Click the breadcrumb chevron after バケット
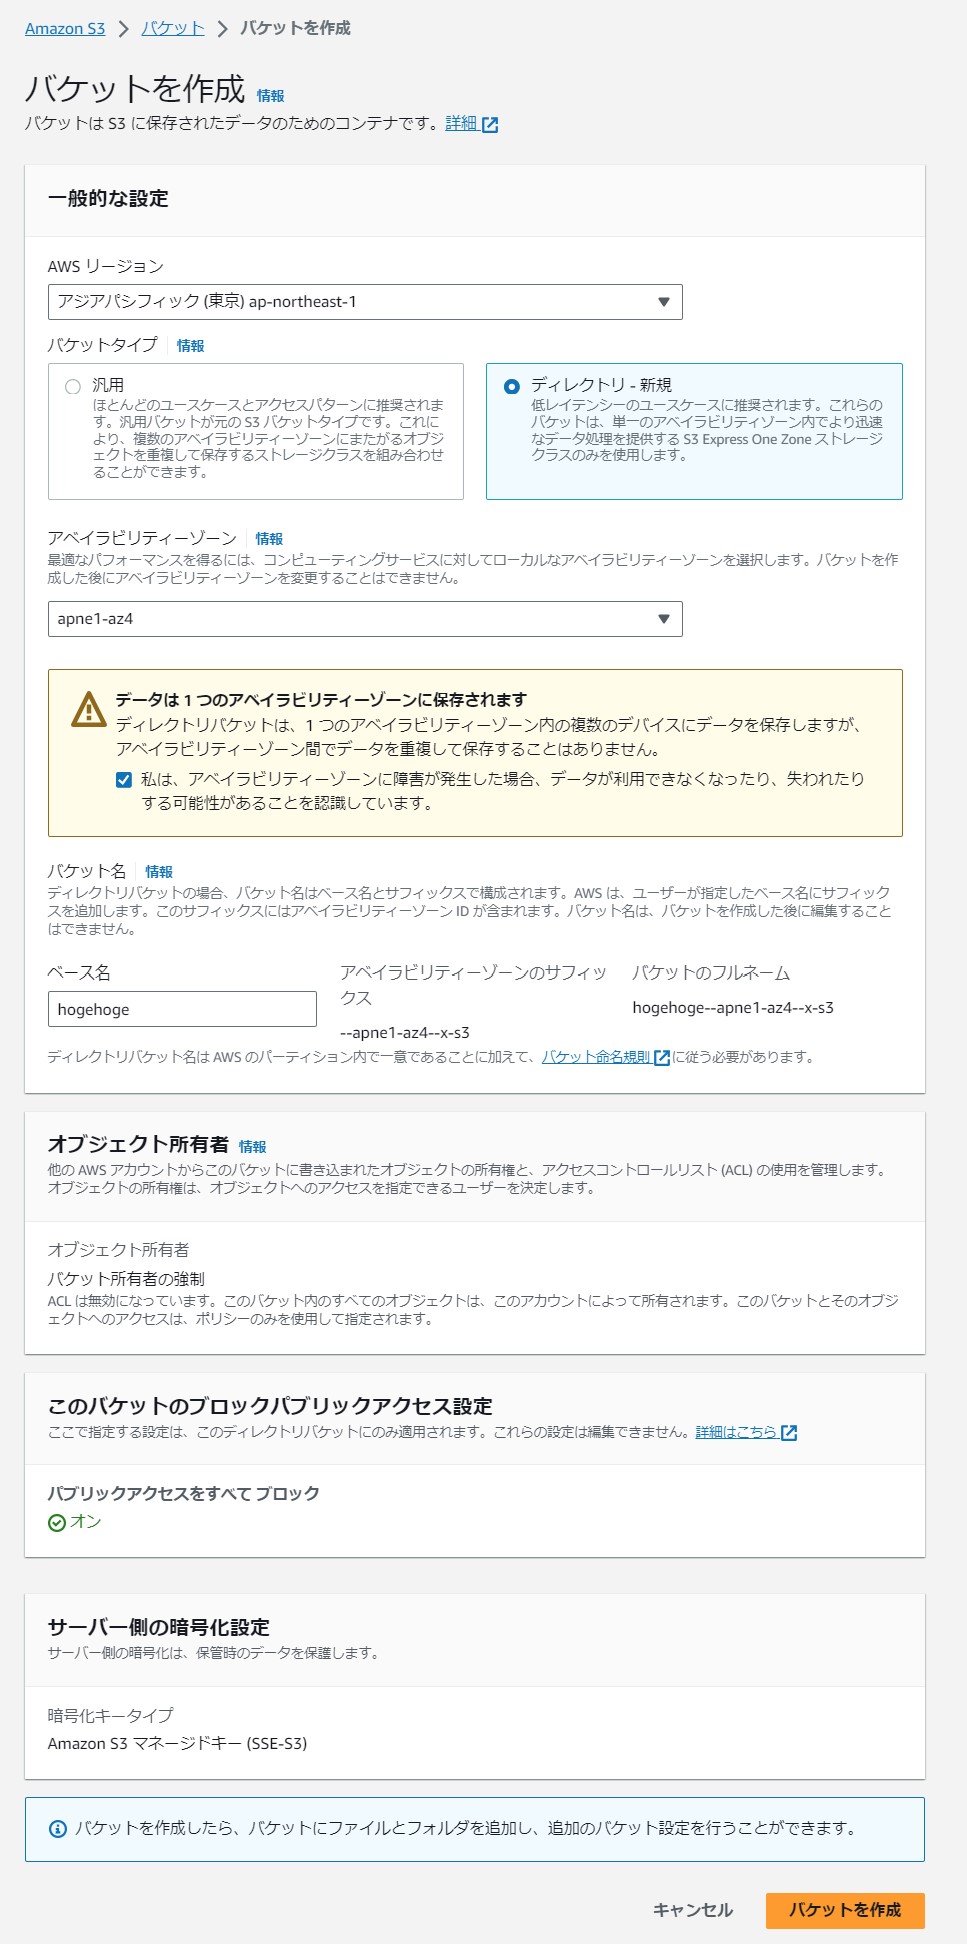This screenshot has width=967, height=1944. pos(223,29)
